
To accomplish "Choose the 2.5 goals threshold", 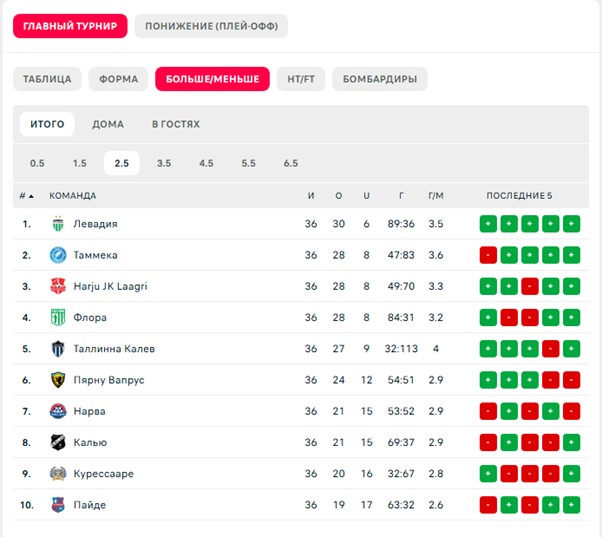I will coord(122,163).
